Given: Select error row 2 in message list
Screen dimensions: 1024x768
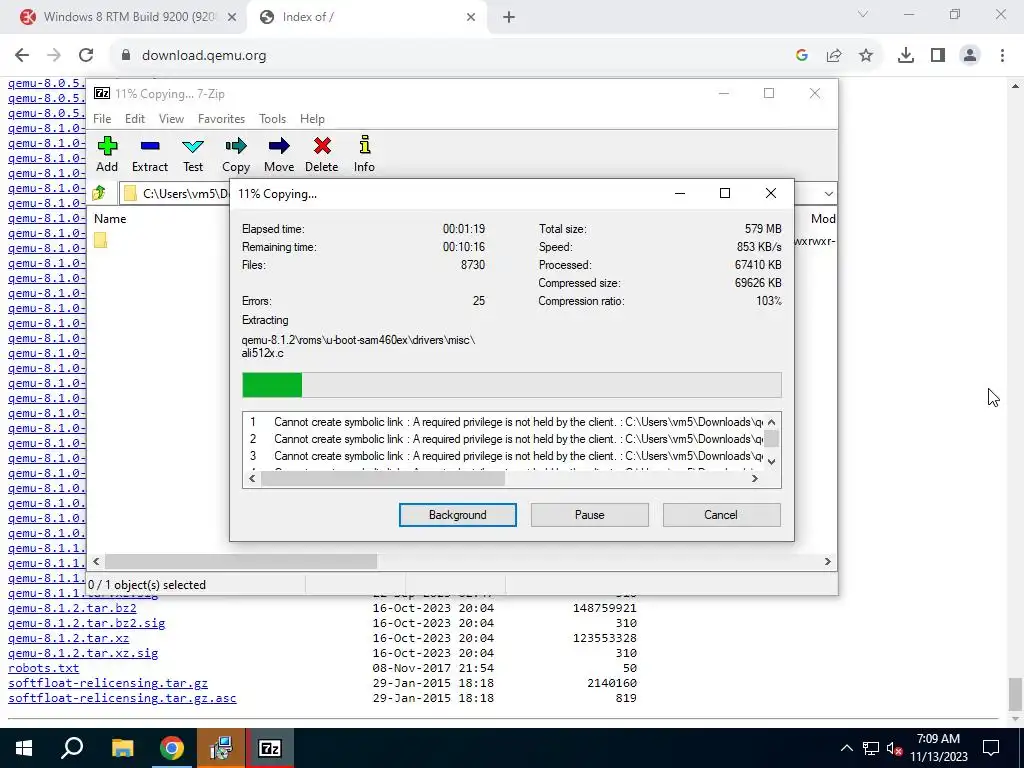Looking at the screenshot, I should point(503,439).
